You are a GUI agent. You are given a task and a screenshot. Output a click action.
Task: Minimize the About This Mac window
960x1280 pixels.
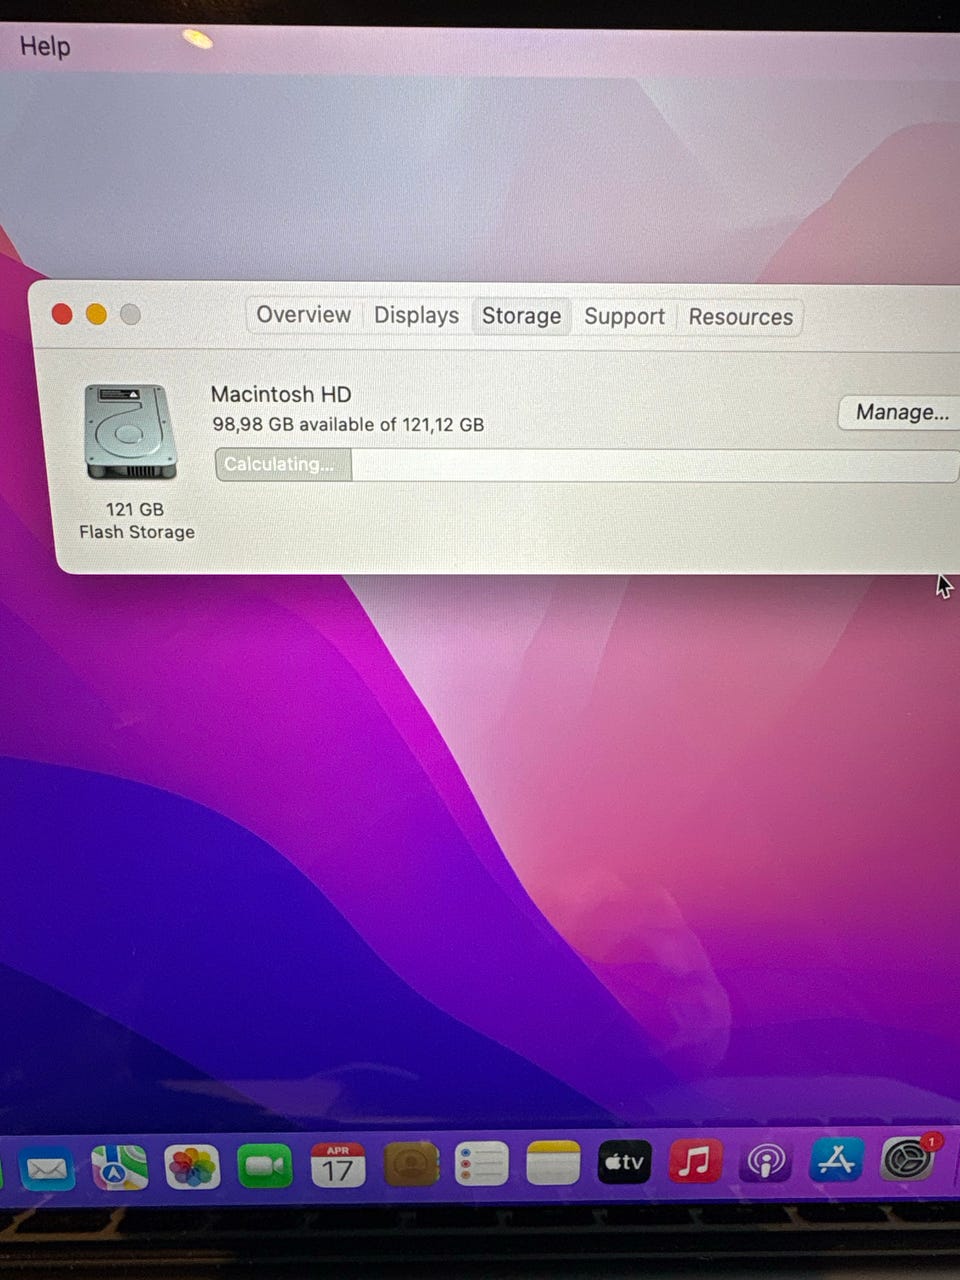click(x=96, y=314)
